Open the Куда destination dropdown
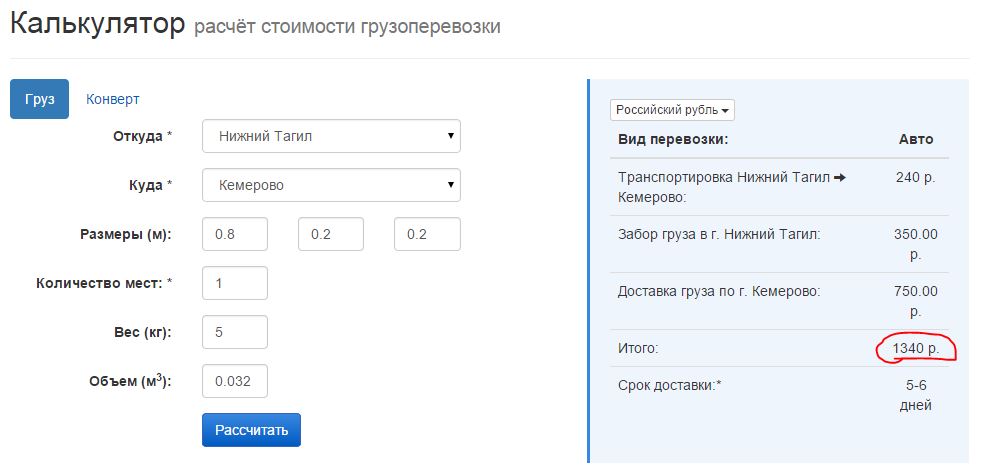The width and height of the screenshot is (987, 476). pyautogui.click(x=331, y=185)
